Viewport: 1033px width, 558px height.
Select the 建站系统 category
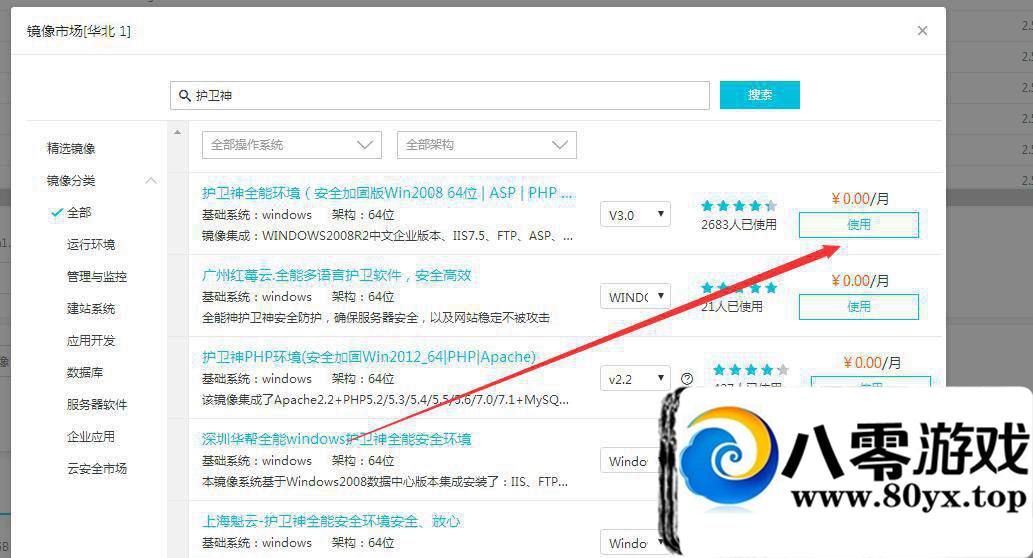pyautogui.click(x=91, y=308)
